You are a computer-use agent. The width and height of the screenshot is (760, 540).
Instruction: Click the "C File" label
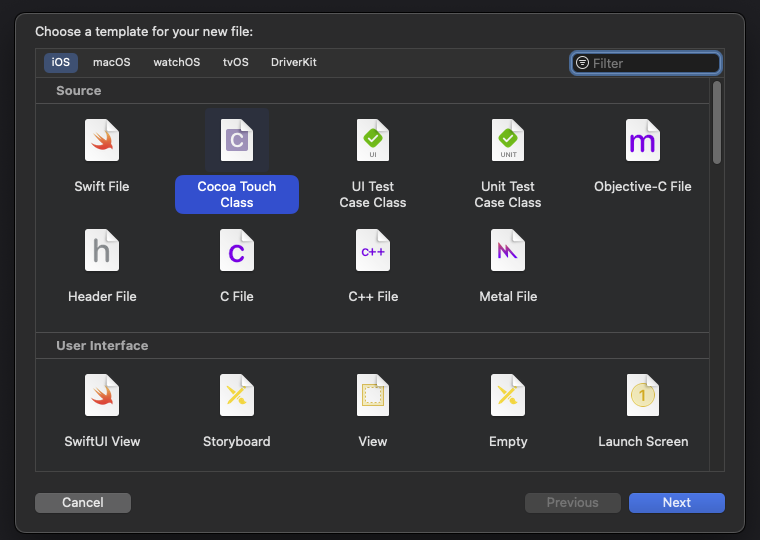click(x=237, y=297)
